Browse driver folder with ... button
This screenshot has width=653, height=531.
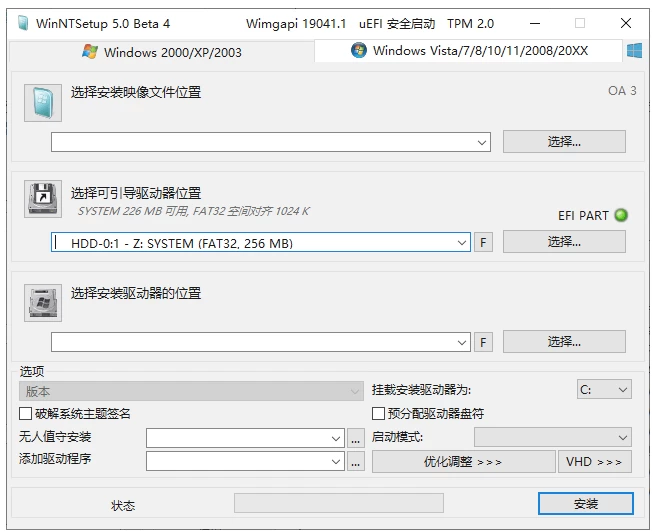pyautogui.click(x=355, y=461)
